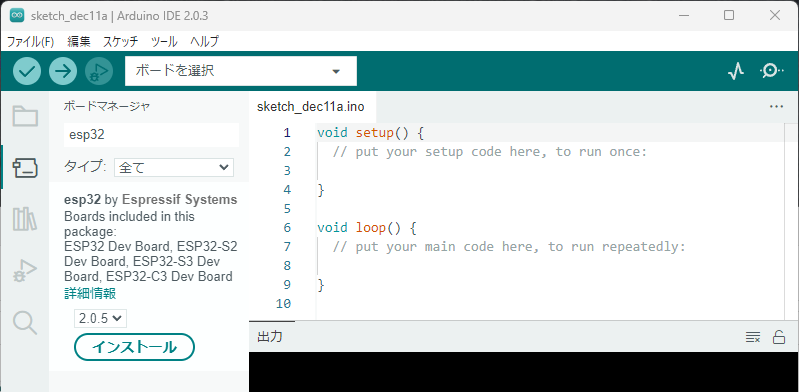
Task: Open the Library Manager sidebar icon
Action: tap(25, 219)
